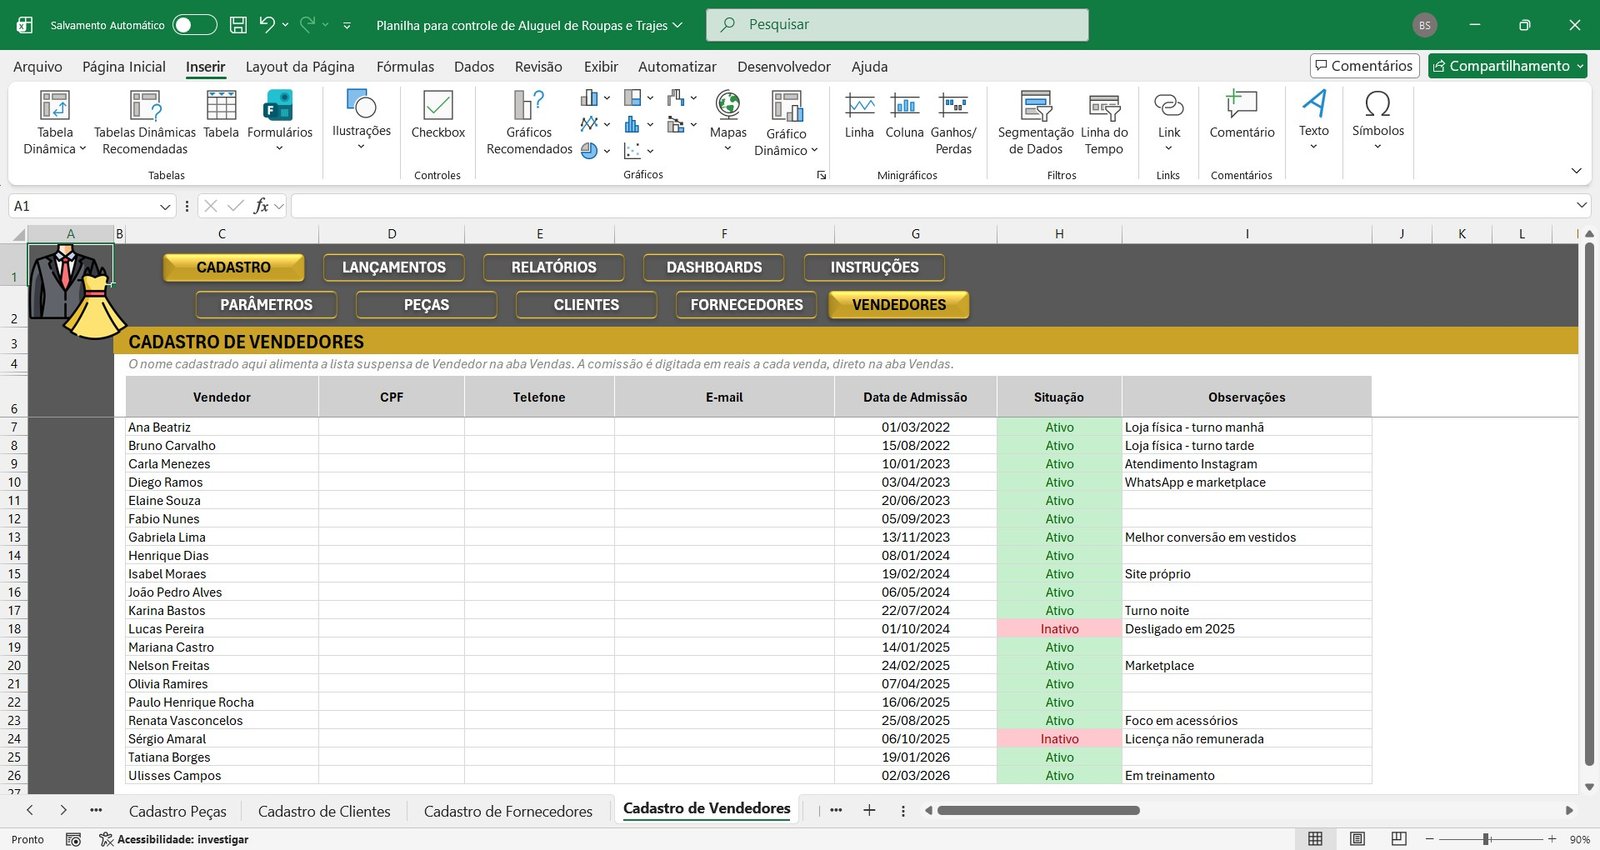This screenshot has height=850, width=1600.
Task: Open the Arquivo menu
Action: click(38, 66)
